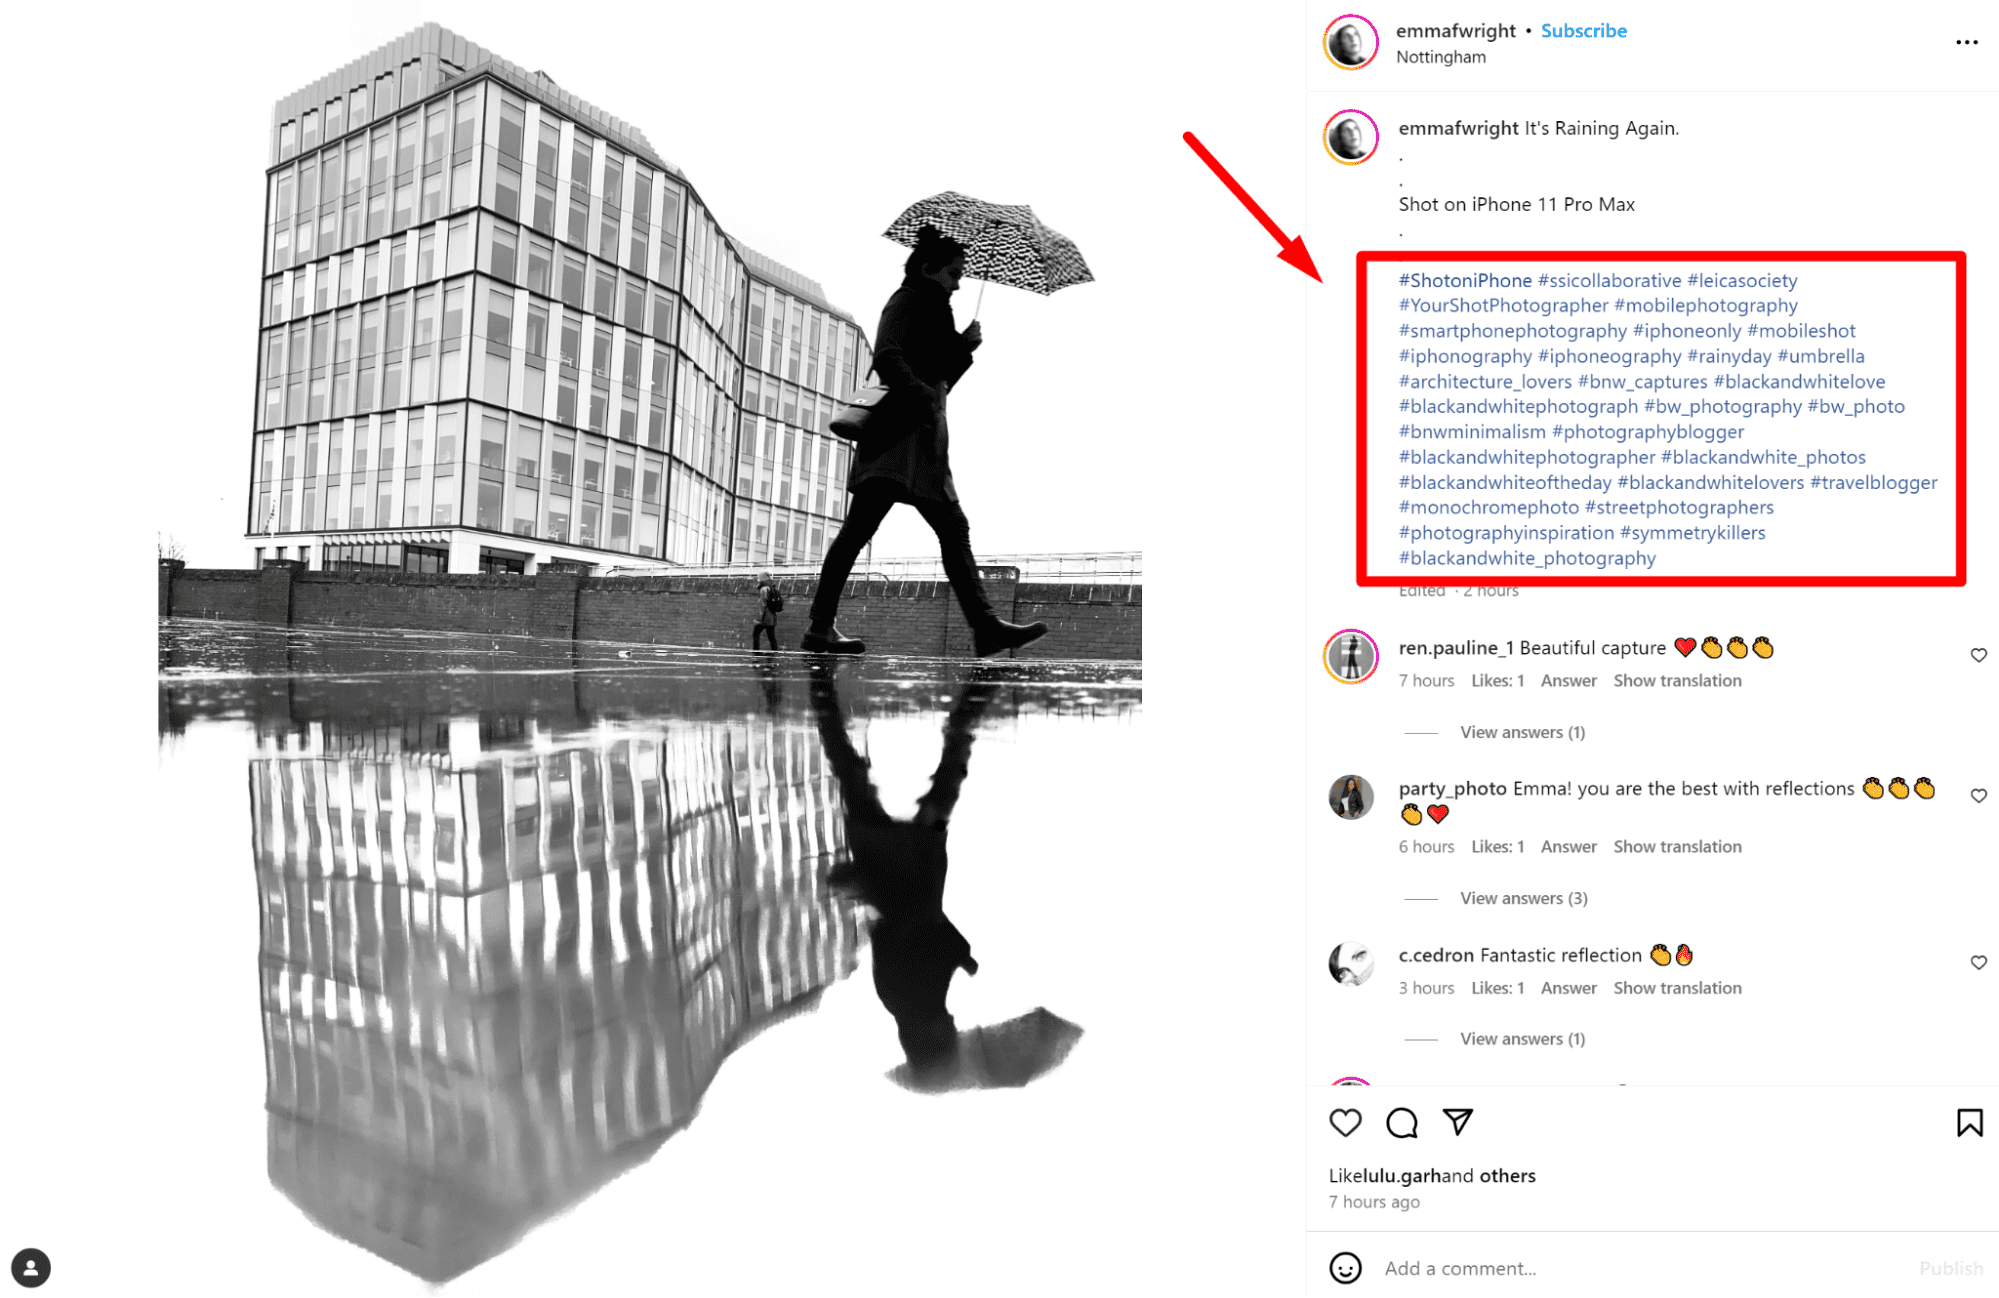Like party_photo's comment
This screenshot has width=1999, height=1298.
[1978, 796]
